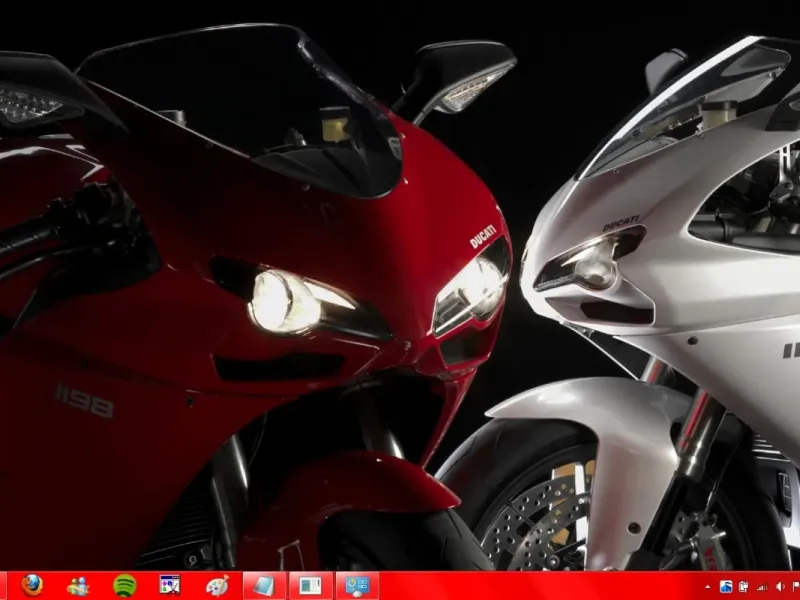Open Windows Live Messenger taskbar icon
The width and height of the screenshot is (800, 600).
pyautogui.click(x=78, y=585)
